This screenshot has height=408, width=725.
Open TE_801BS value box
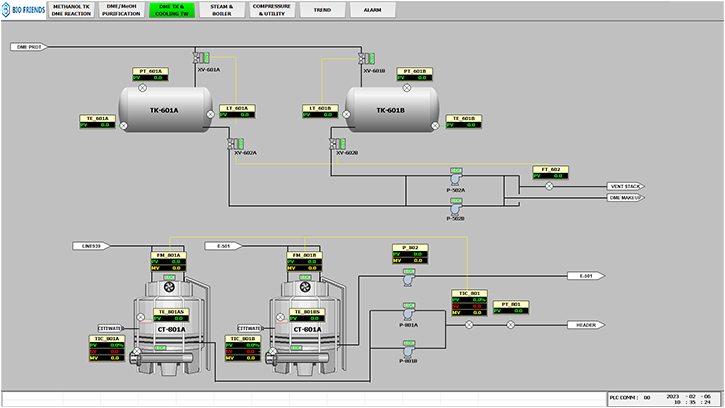307,315
